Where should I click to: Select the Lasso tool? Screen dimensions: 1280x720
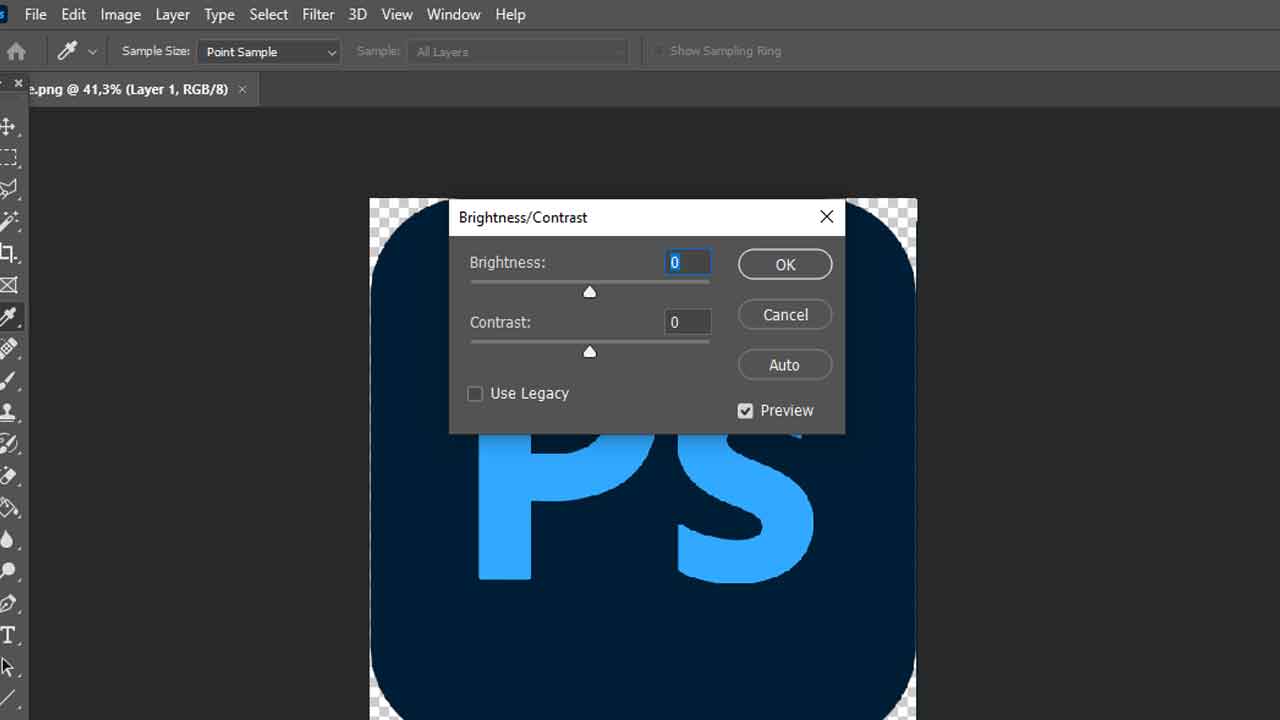(8, 189)
